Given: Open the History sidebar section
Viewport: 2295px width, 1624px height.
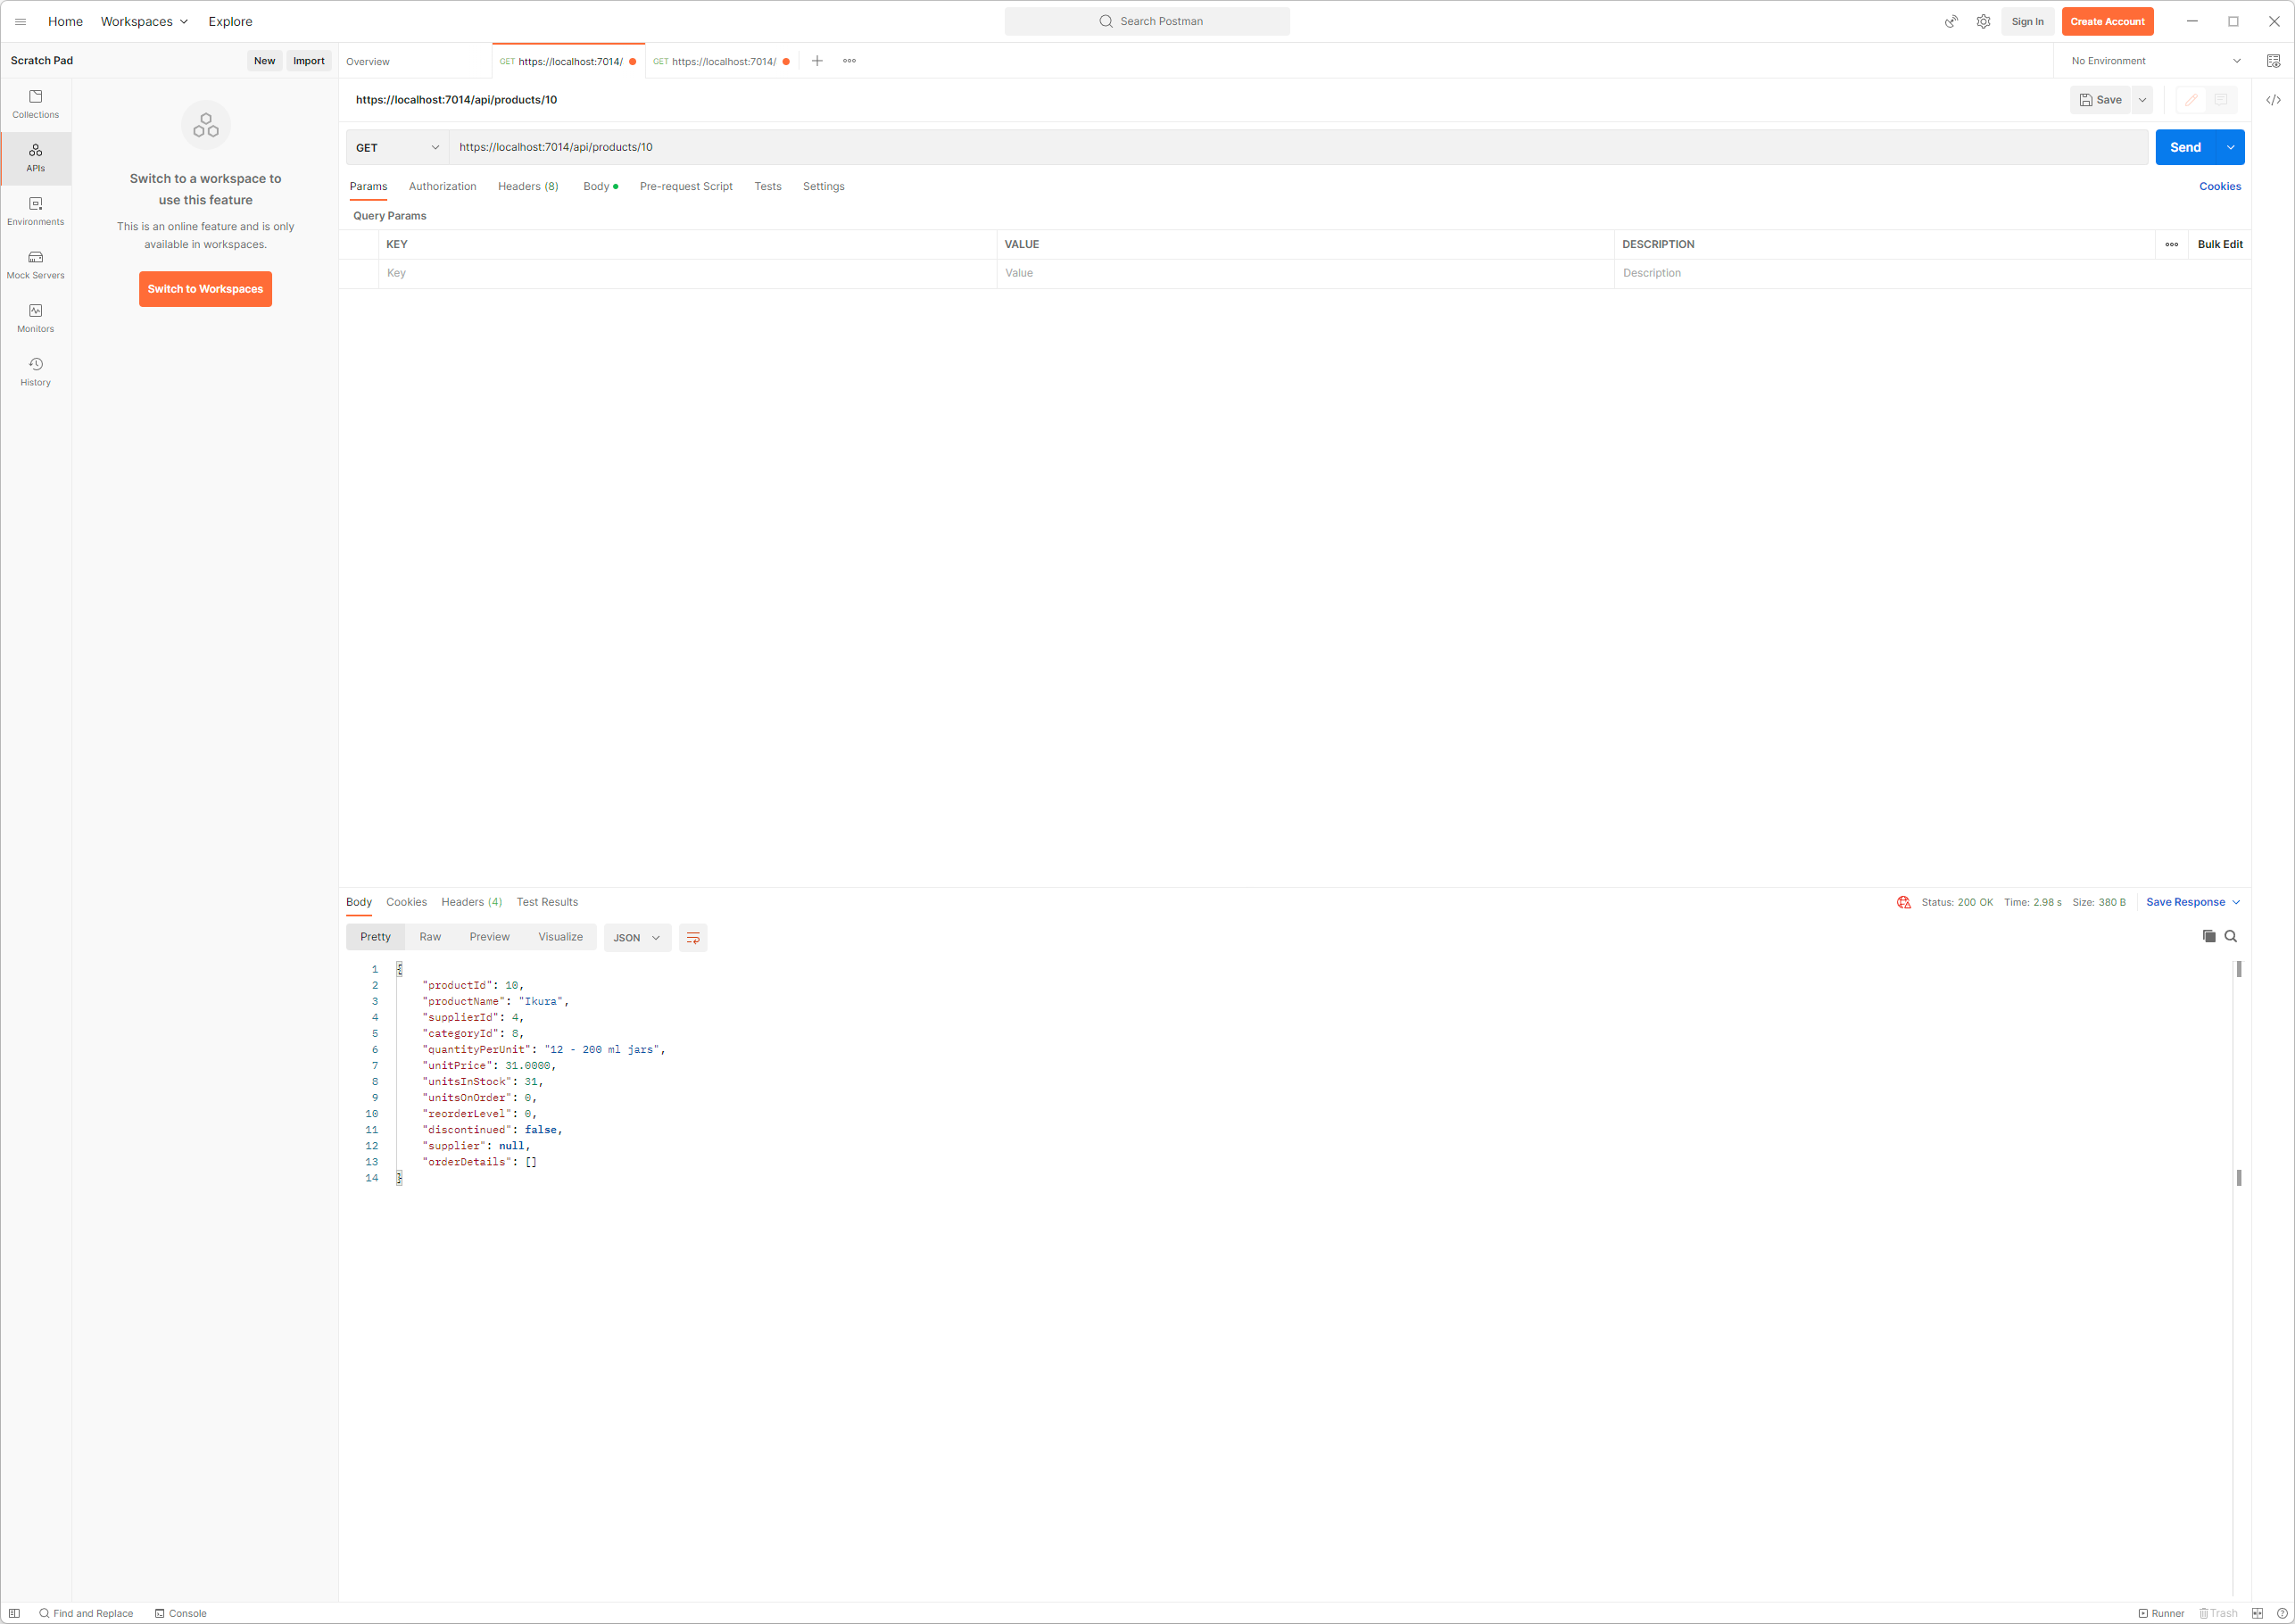Looking at the screenshot, I should tap(35, 372).
